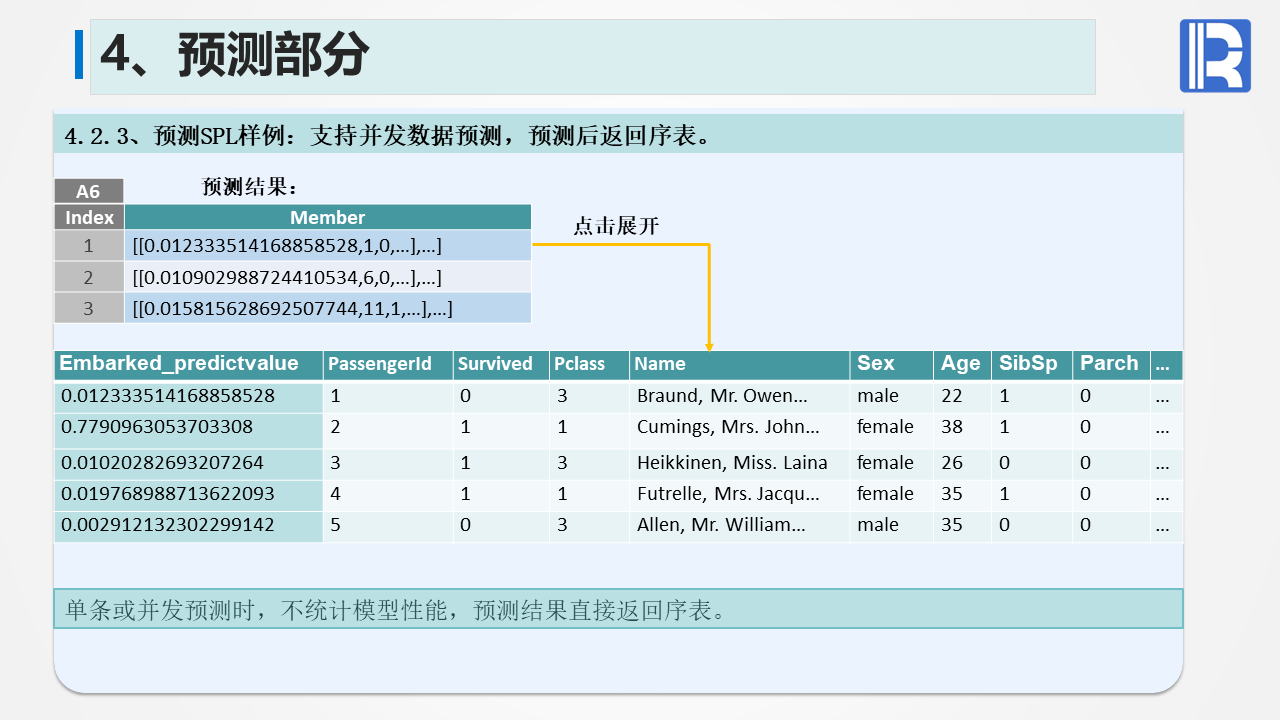
Task: Click the SibSp column header
Action: click(1032, 364)
